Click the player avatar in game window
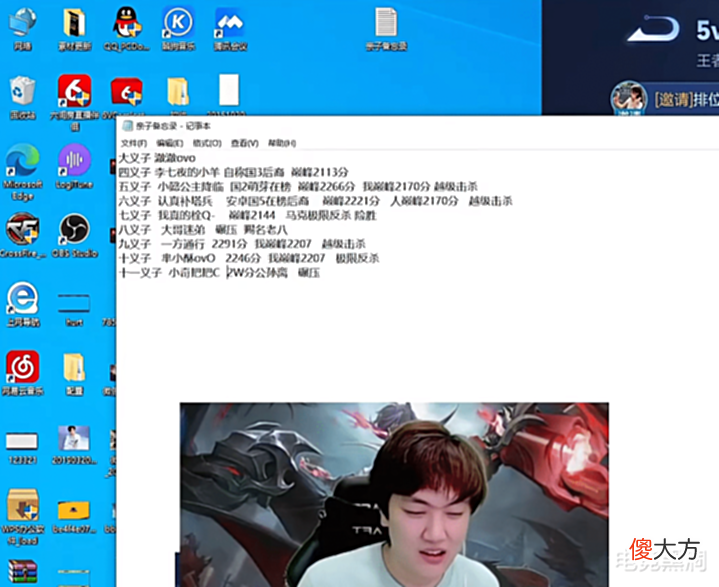This screenshot has width=719, height=587. pos(629,98)
